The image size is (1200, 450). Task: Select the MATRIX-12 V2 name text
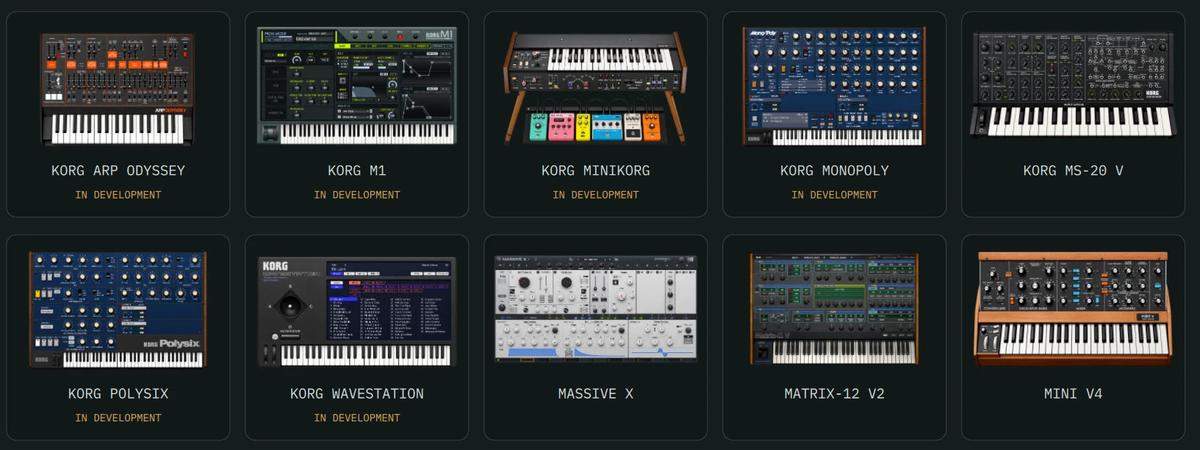[x=834, y=394]
